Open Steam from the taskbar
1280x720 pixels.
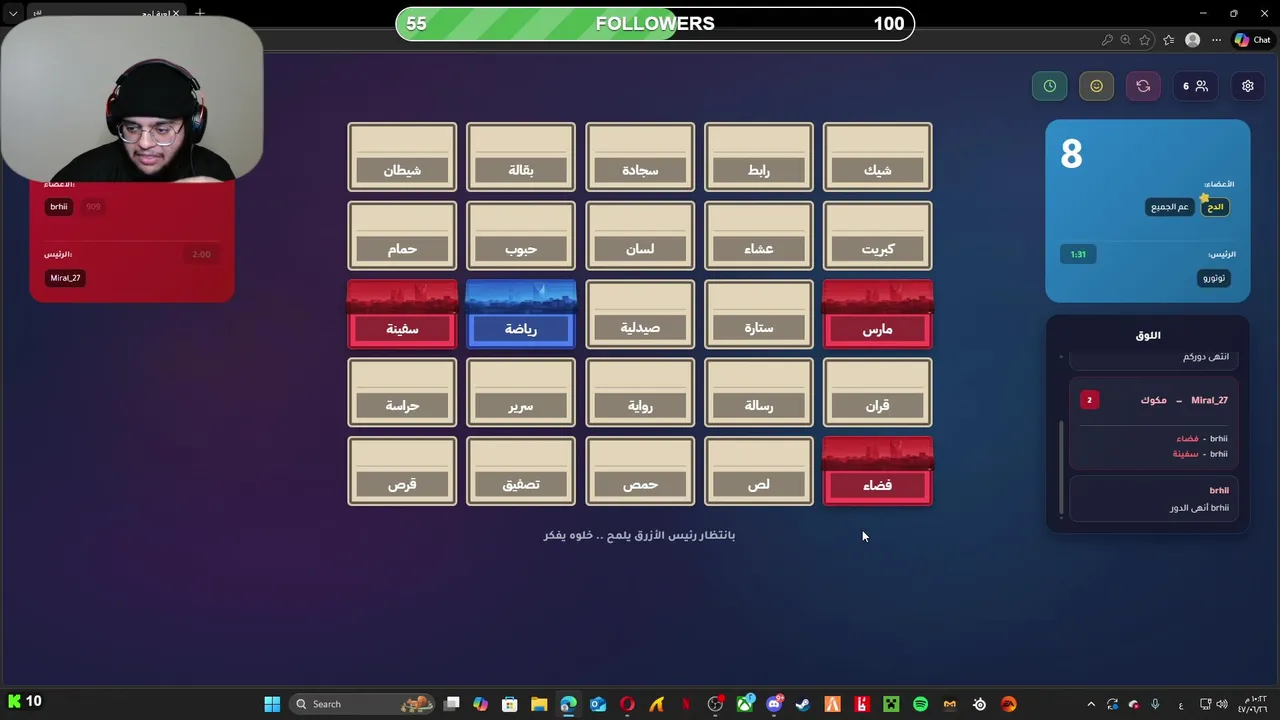pyautogui.click(x=803, y=704)
